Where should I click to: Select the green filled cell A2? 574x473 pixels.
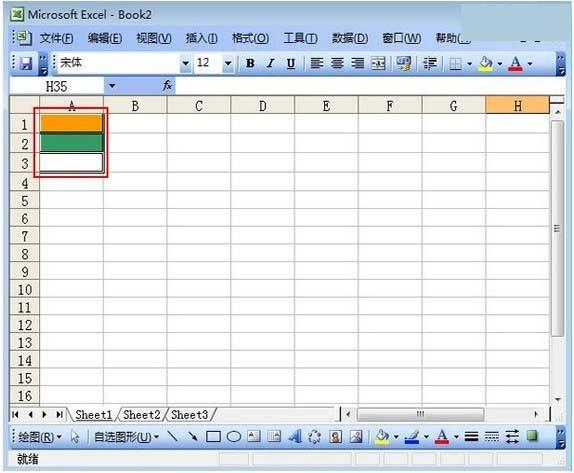click(71, 143)
